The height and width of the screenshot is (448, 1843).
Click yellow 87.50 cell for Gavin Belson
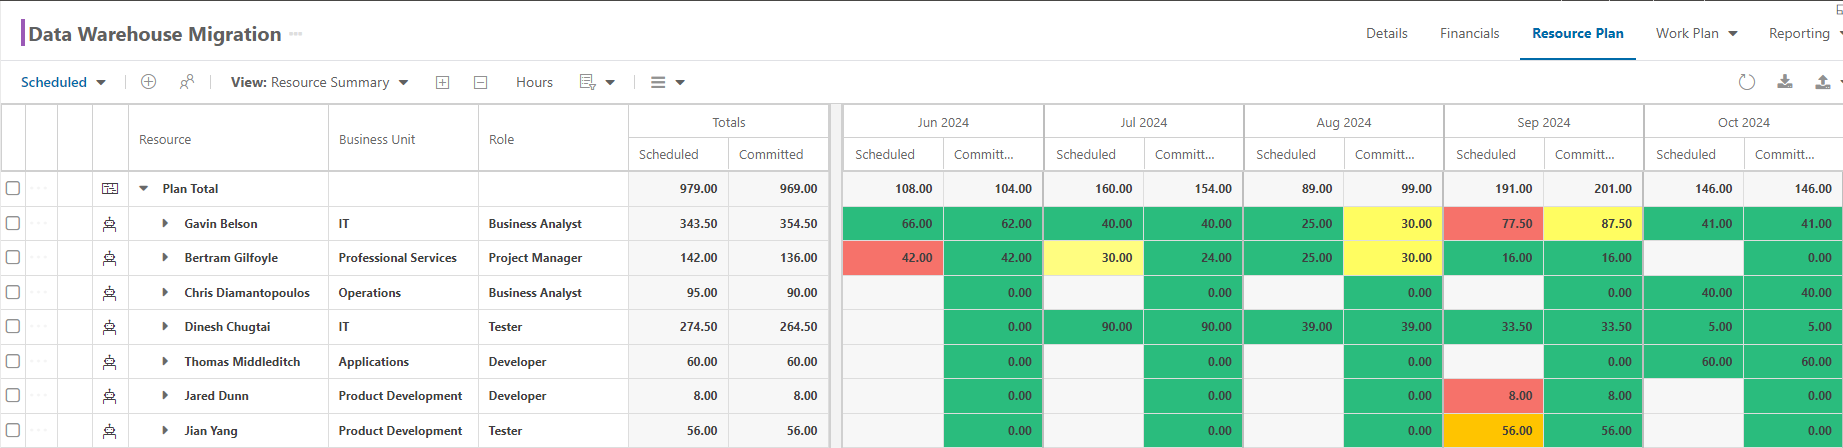pyautogui.click(x=1593, y=224)
